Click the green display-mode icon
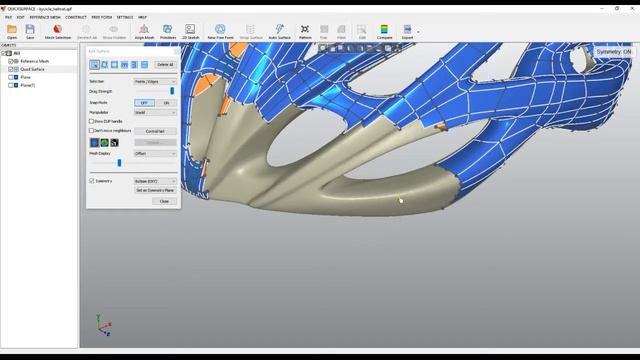This screenshot has width=640, height=360. pyautogui.click(x=104, y=142)
